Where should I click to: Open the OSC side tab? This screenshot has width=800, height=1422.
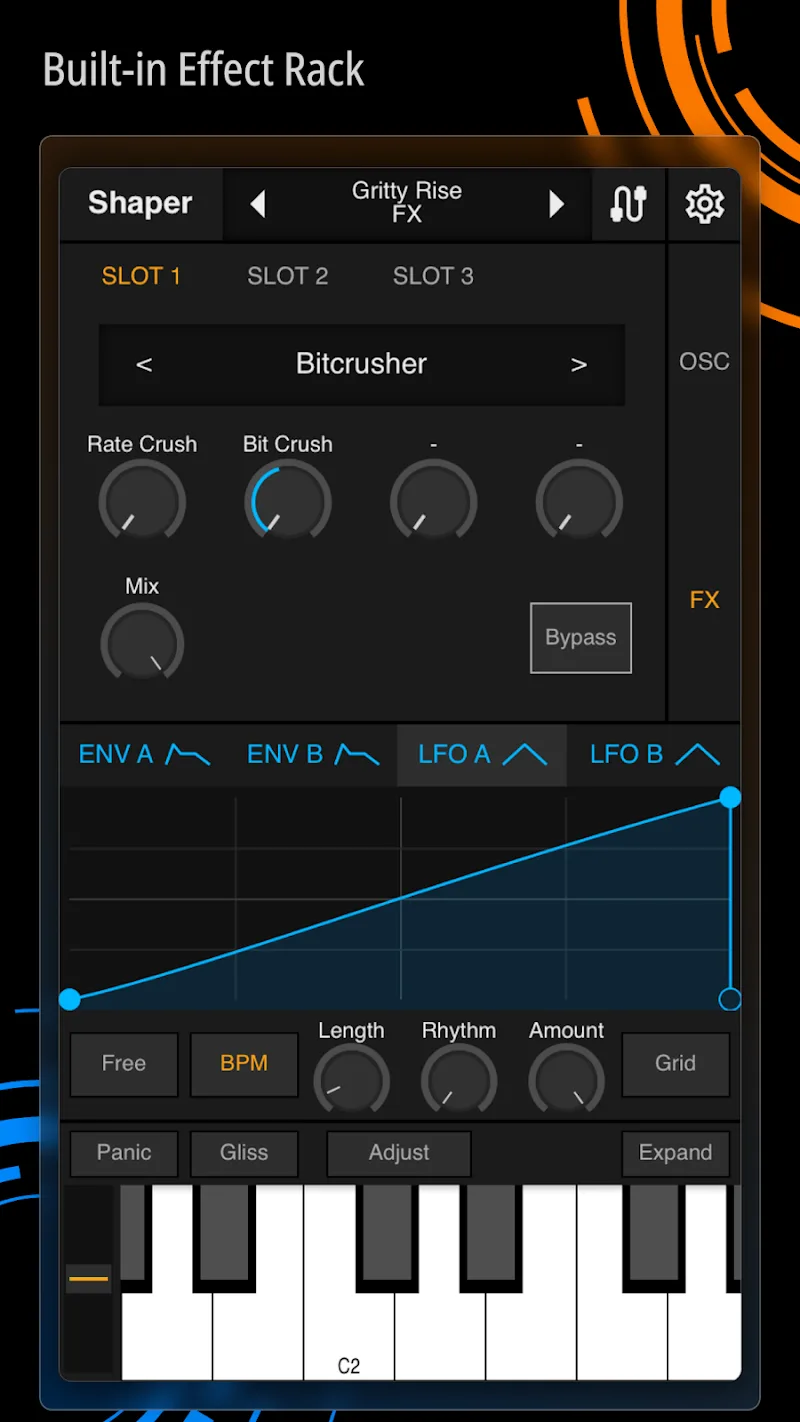click(x=704, y=361)
